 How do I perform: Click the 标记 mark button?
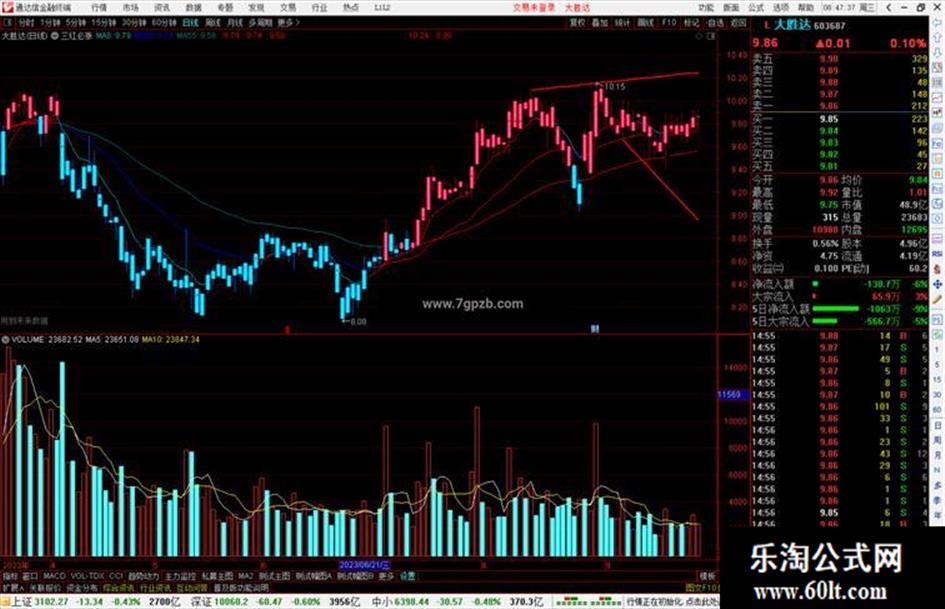coord(691,22)
